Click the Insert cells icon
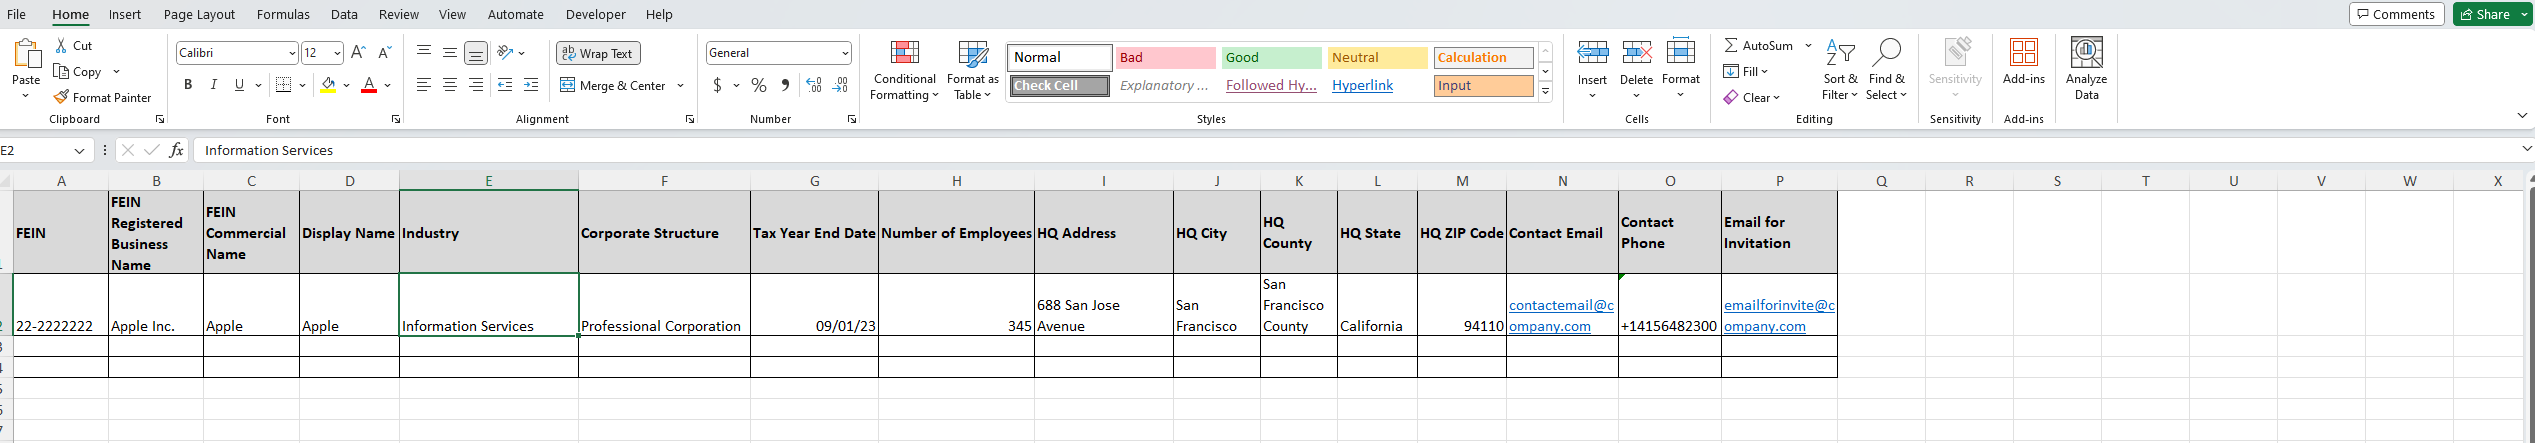Viewport: 2535px width, 443px height. 1592,52
